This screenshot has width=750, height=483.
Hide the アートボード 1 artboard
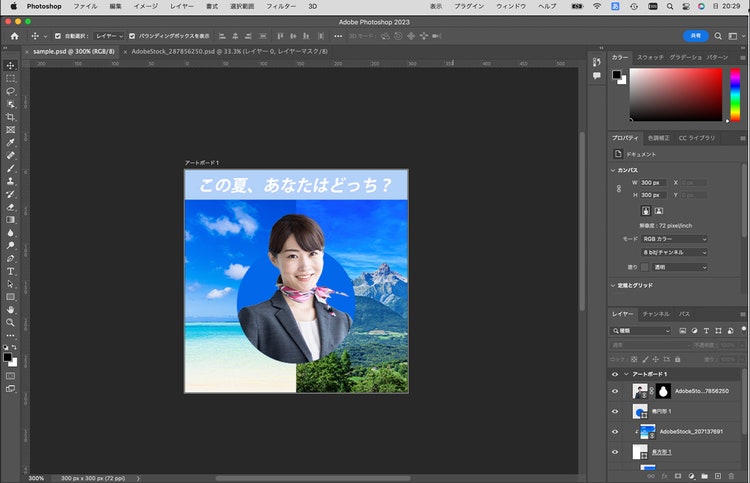tap(615, 374)
